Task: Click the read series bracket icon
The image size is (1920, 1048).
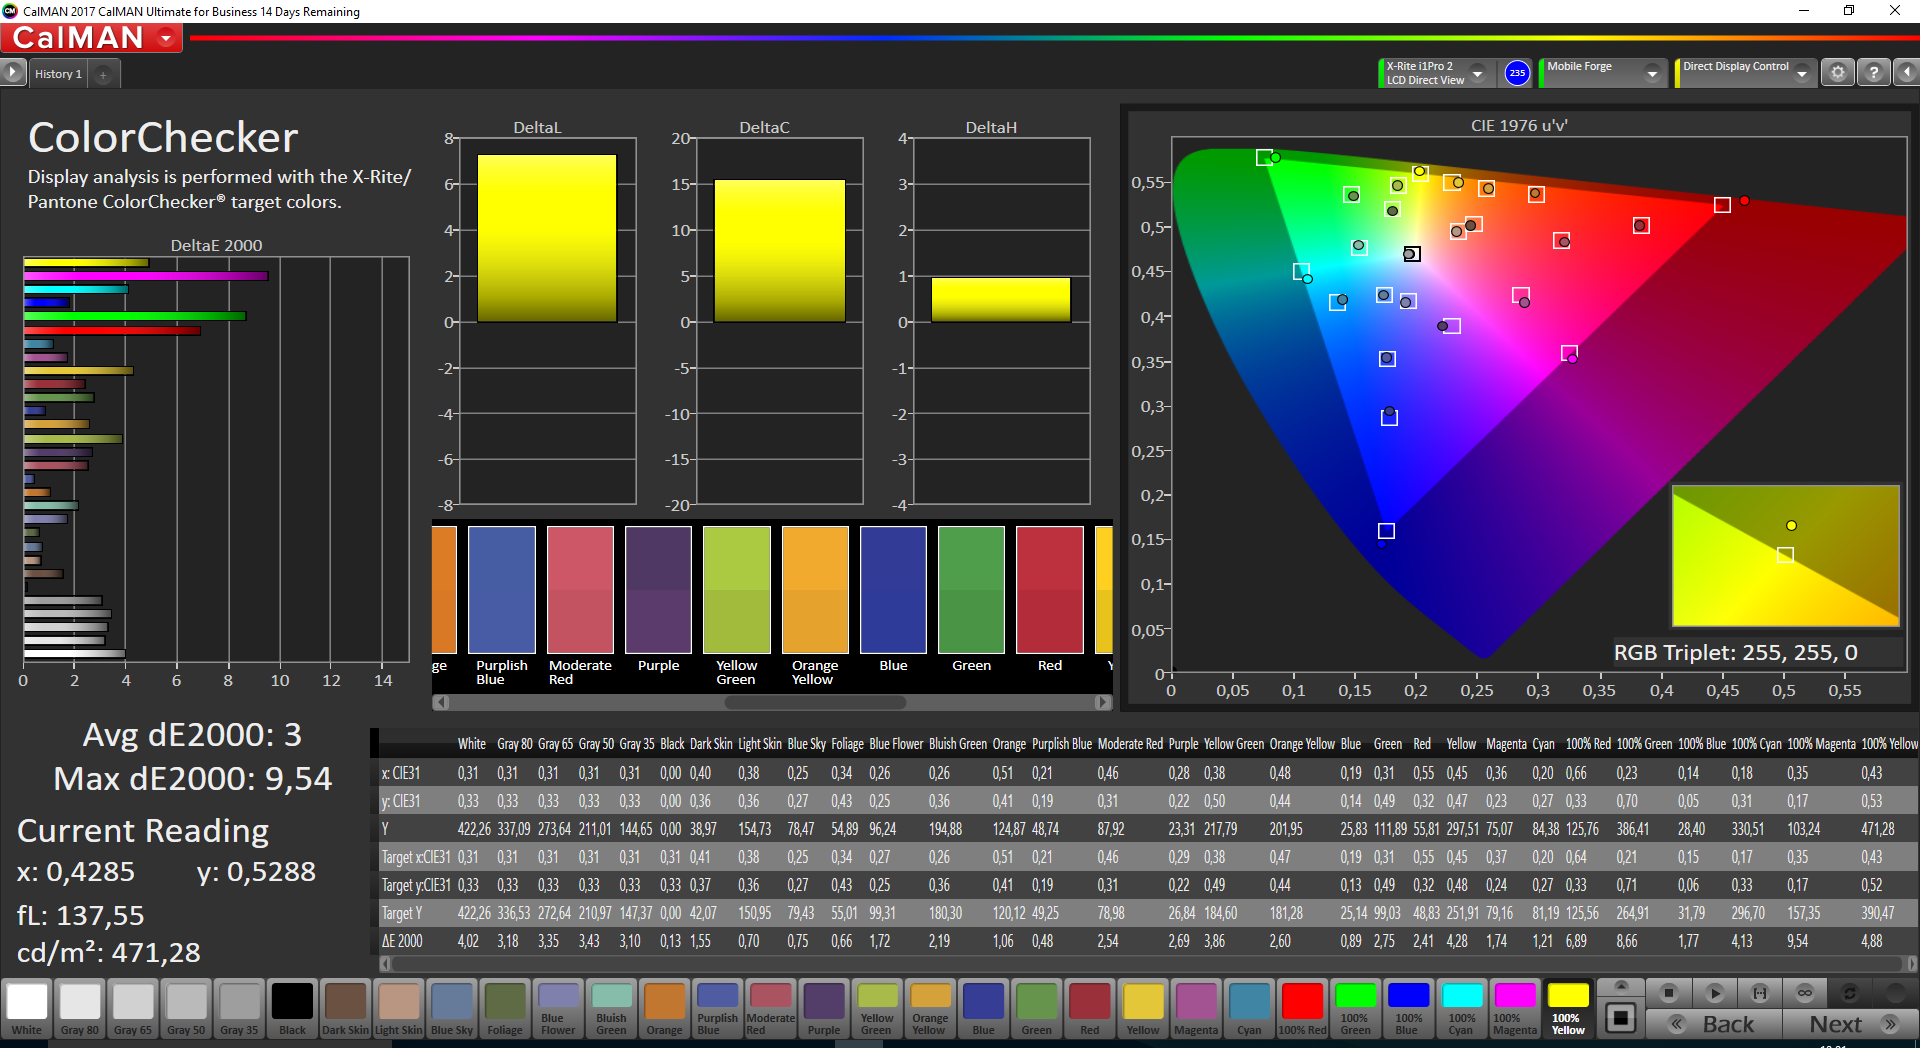Action: pos(1760,993)
